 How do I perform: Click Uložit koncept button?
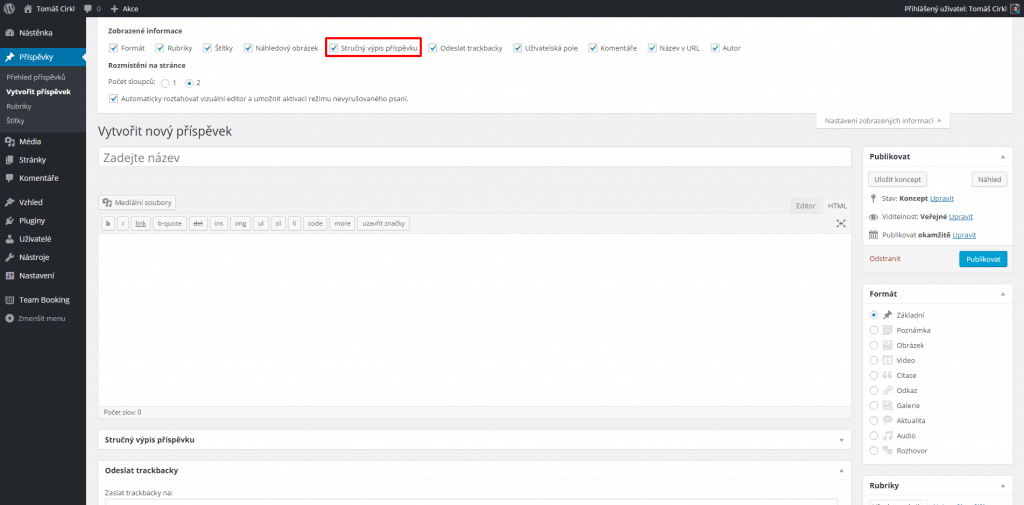[x=897, y=179]
